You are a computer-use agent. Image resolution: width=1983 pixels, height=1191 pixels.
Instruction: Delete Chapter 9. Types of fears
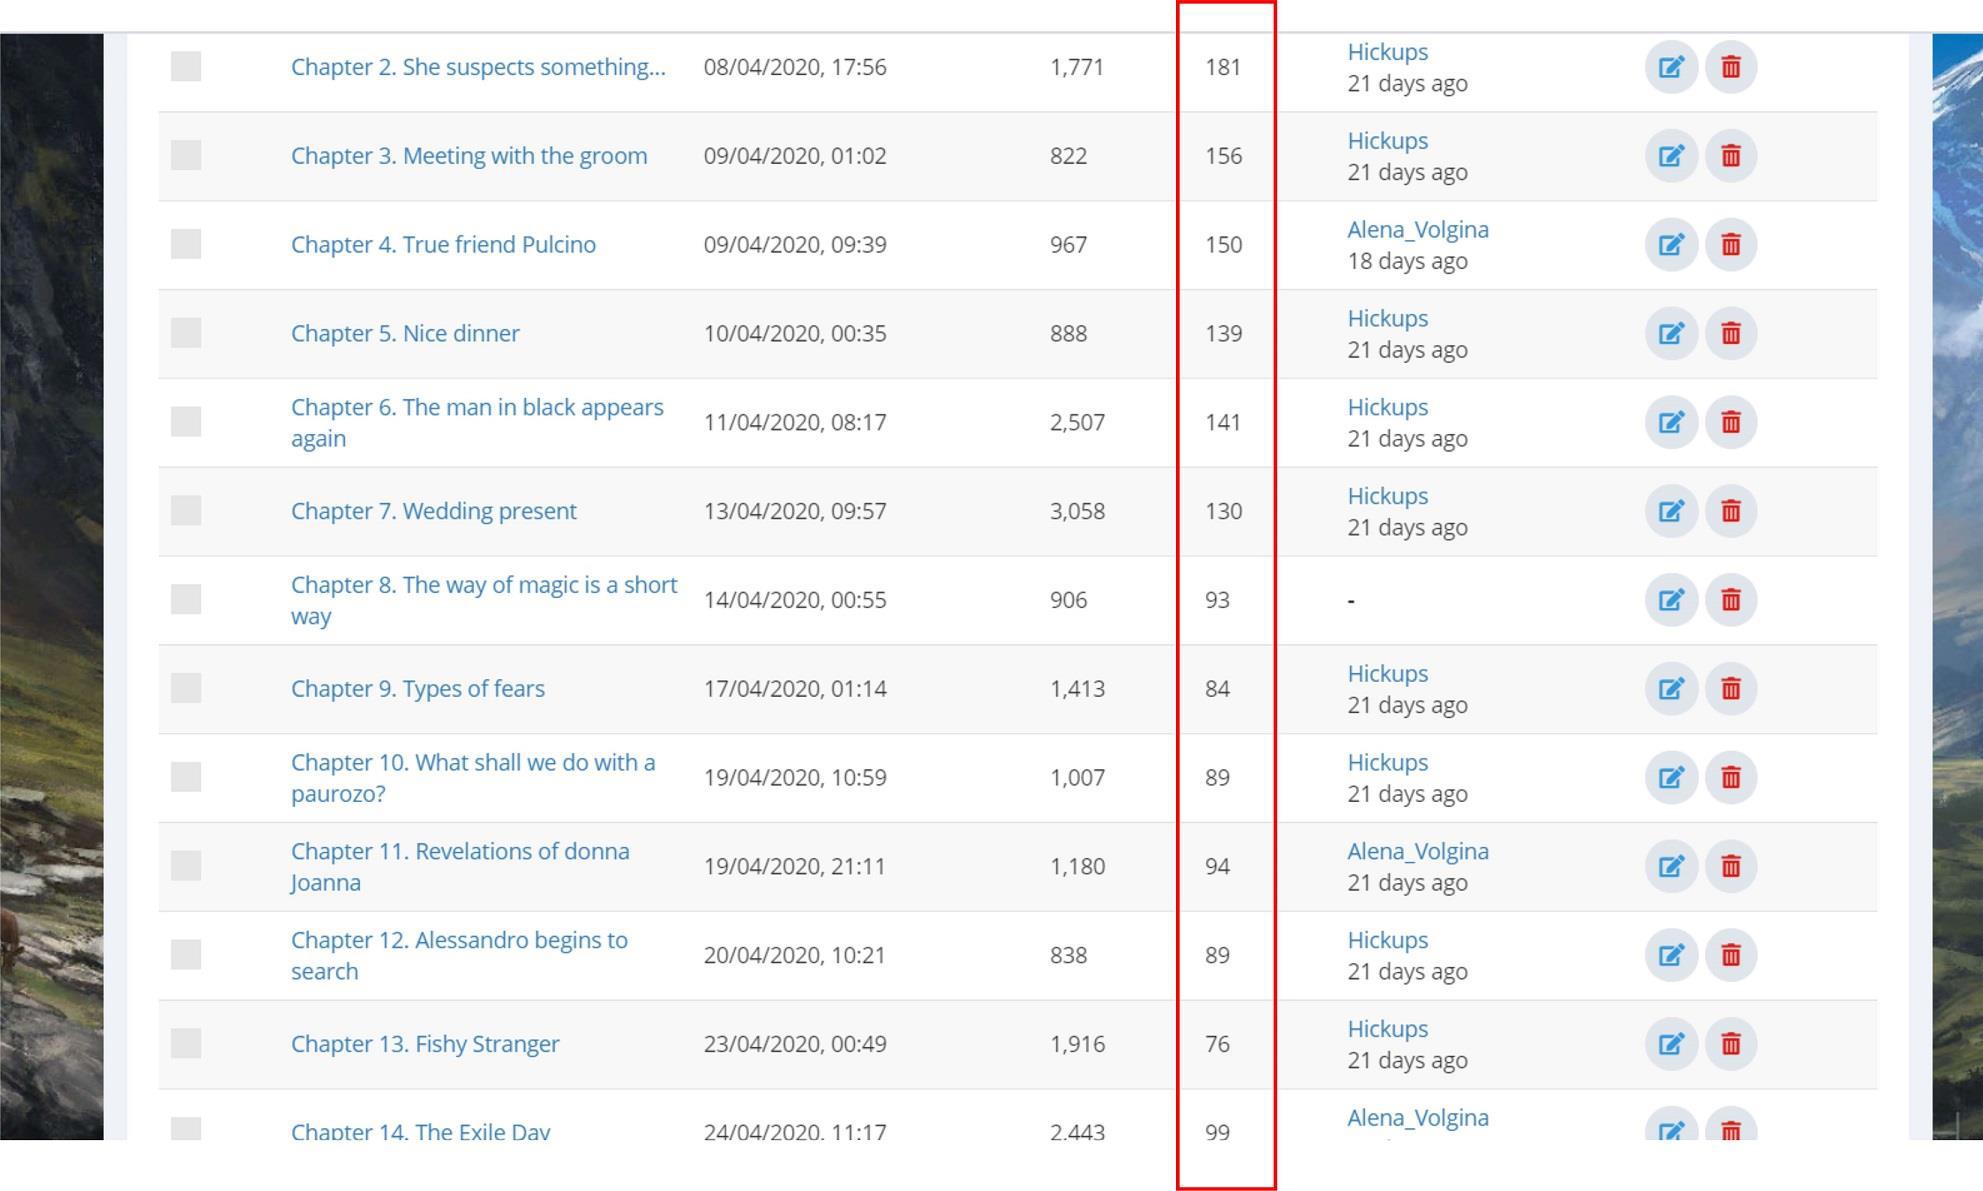[x=1731, y=689]
